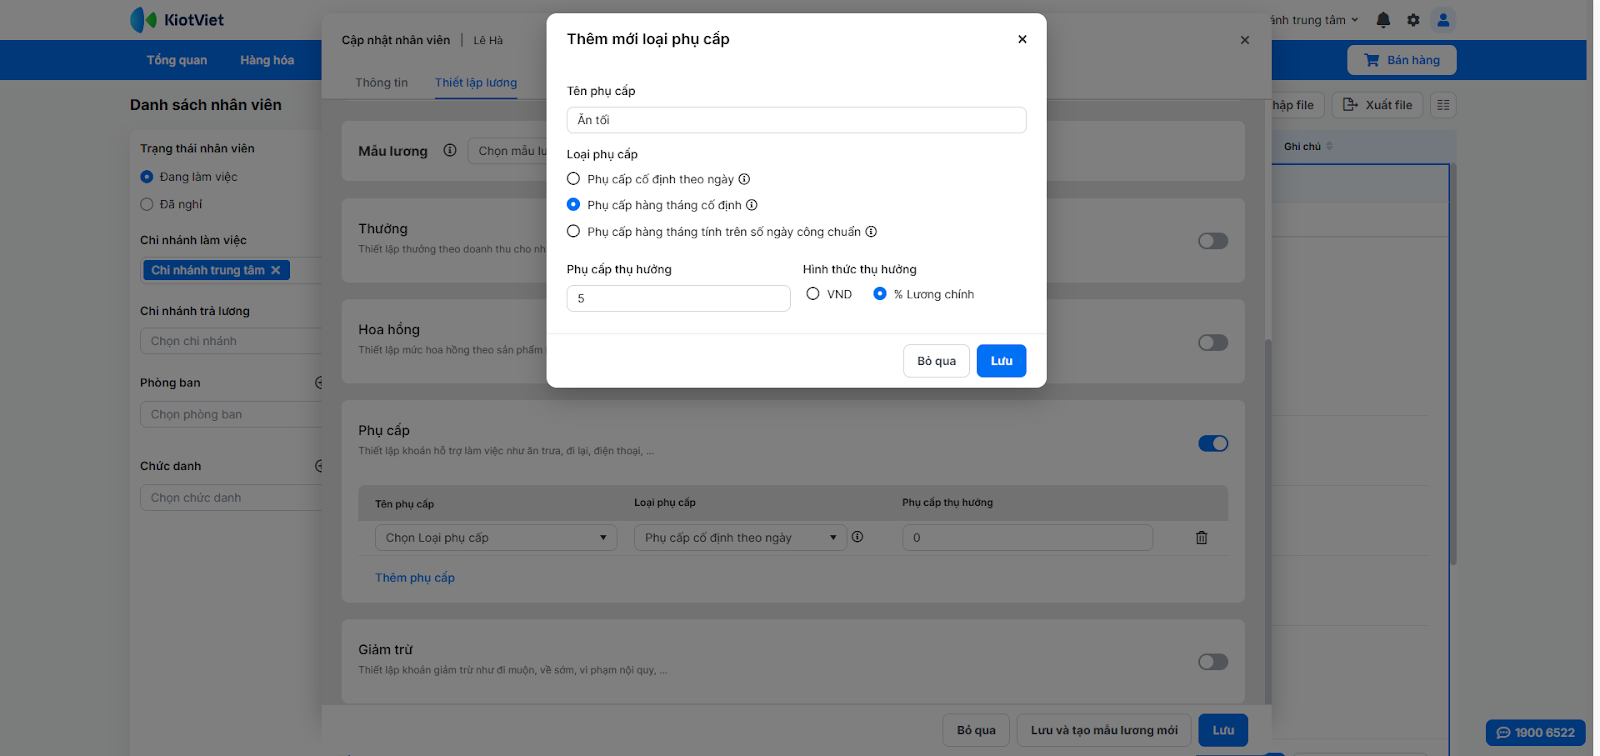Select the VND payment form option
1600x756 pixels.
point(813,294)
